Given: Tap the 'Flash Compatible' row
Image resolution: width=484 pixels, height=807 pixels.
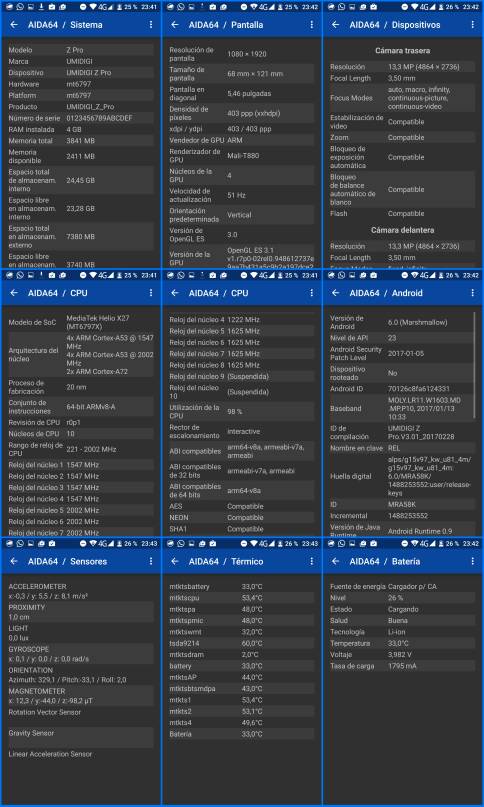Looking at the screenshot, I should (402, 214).
